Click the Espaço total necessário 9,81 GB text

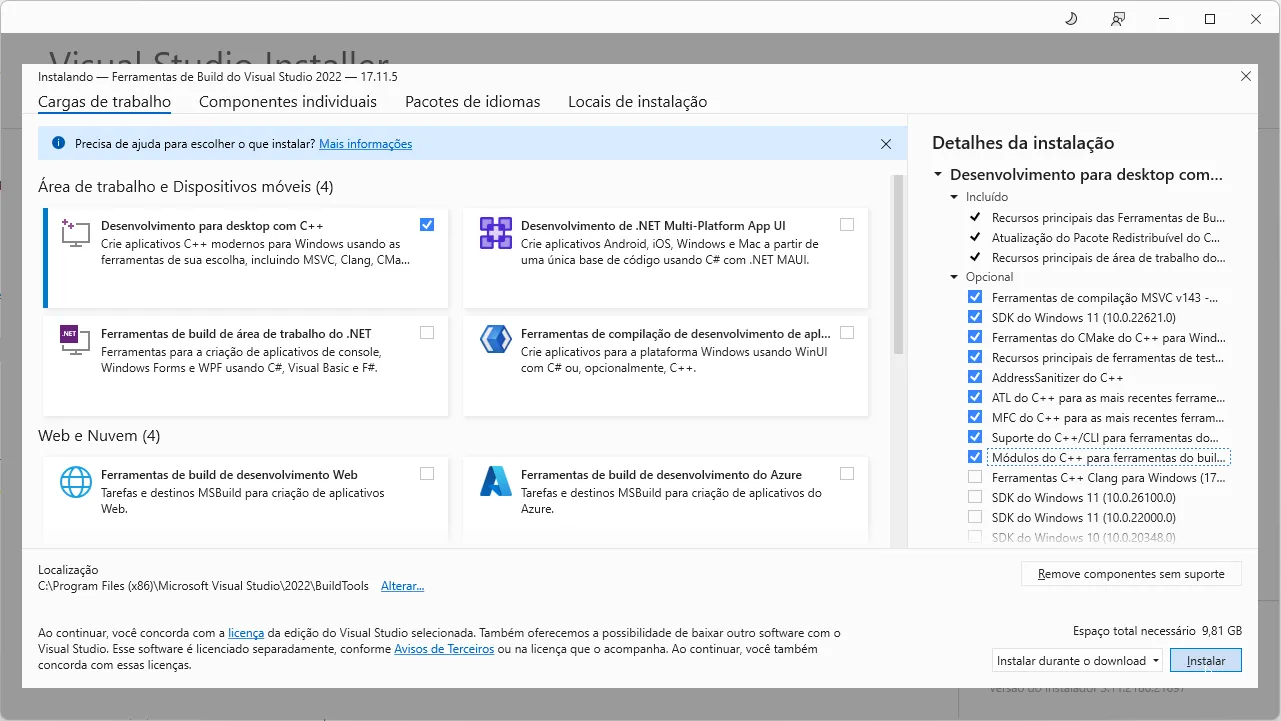(1157, 631)
